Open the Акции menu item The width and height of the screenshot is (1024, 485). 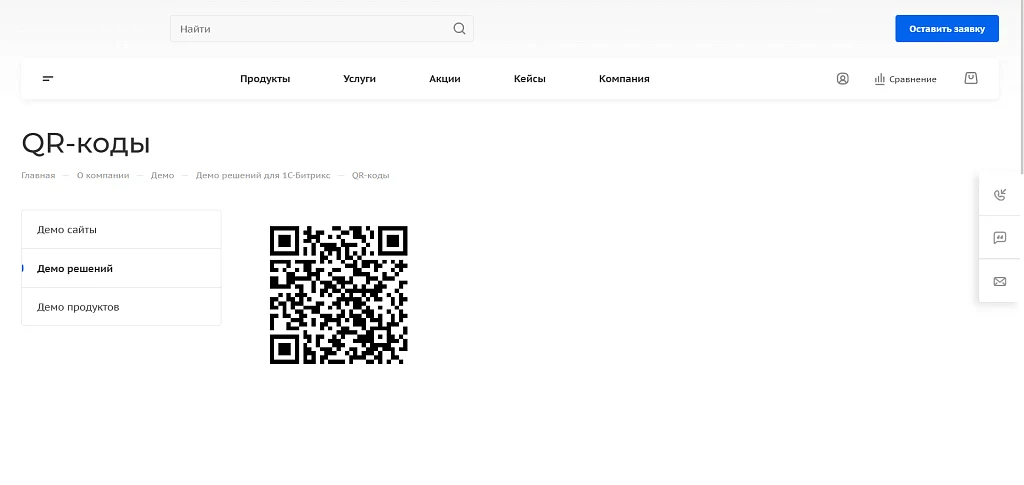click(445, 79)
